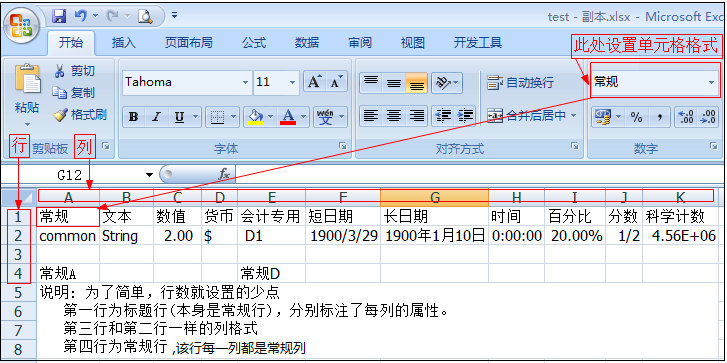Align text to middle of cell

pyautogui.click(x=394, y=83)
